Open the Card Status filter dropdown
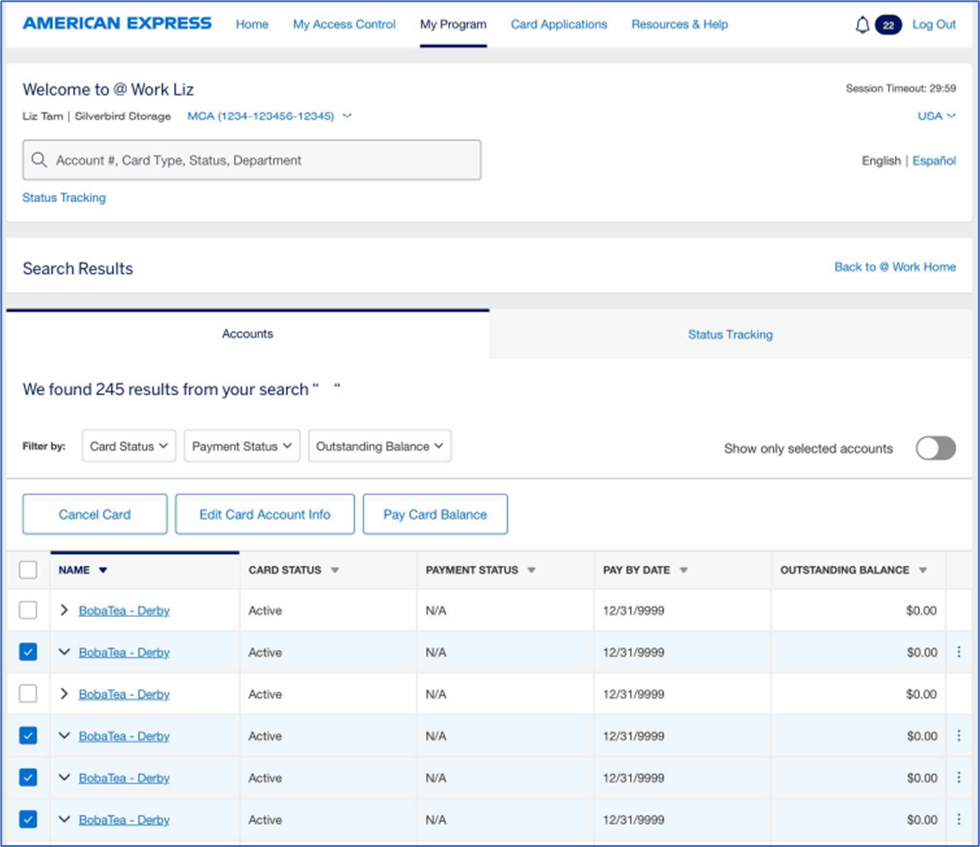 (x=132, y=447)
